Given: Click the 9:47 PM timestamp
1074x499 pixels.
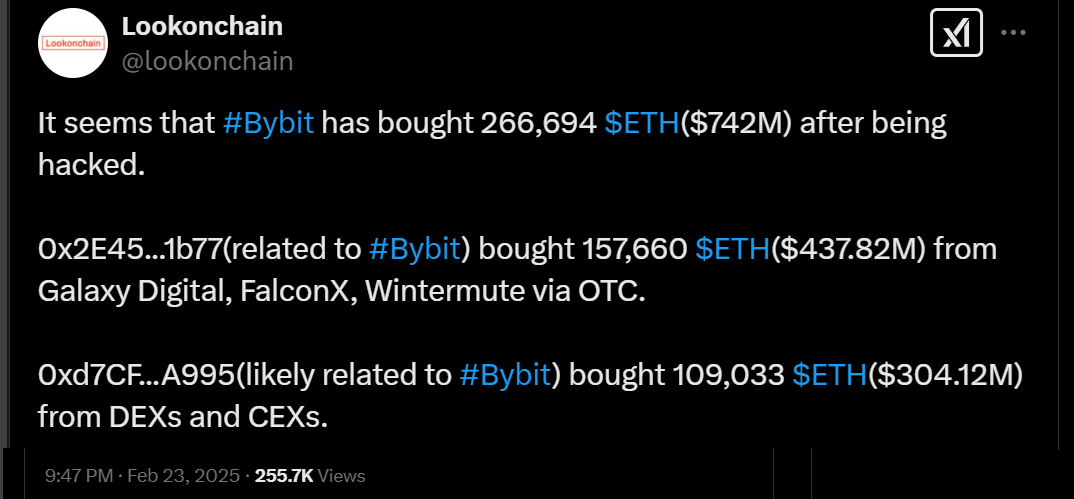Looking at the screenshot, I should coord(79,476).
